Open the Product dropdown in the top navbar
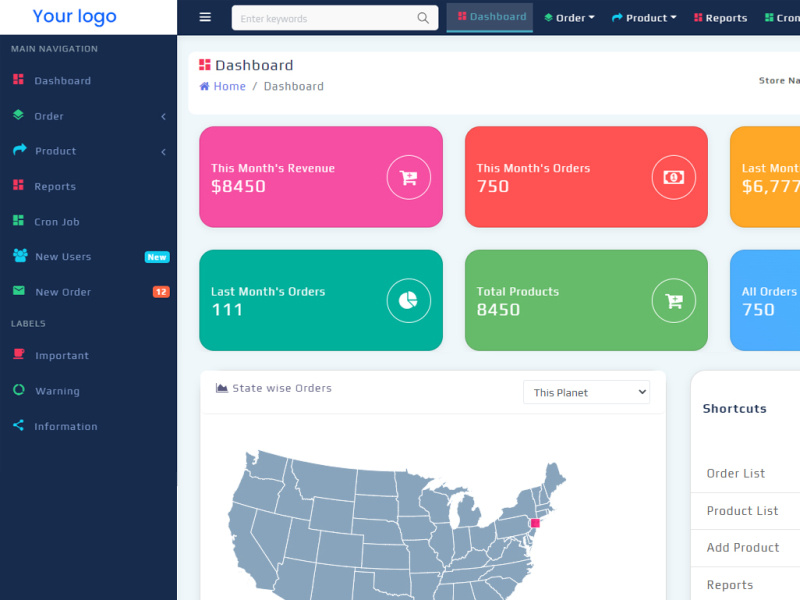Screen dimensions: 800x600 (644, 17)
